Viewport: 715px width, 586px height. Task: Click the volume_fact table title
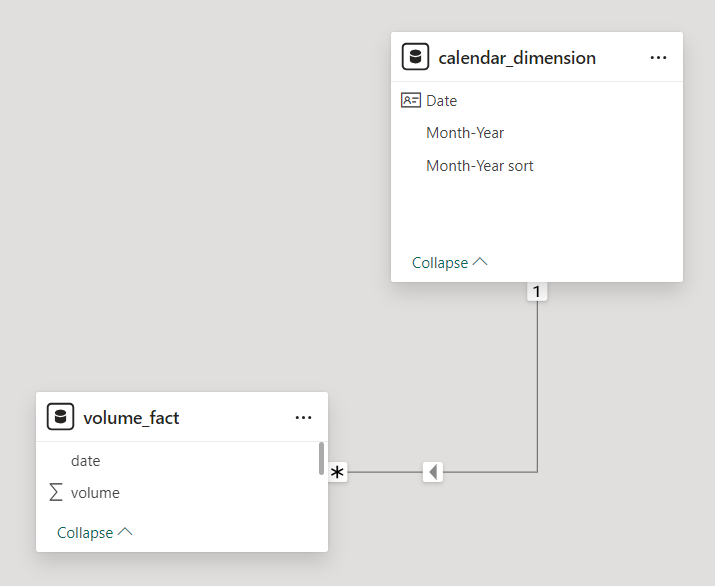pyautogui.click(x=131, y=418)
